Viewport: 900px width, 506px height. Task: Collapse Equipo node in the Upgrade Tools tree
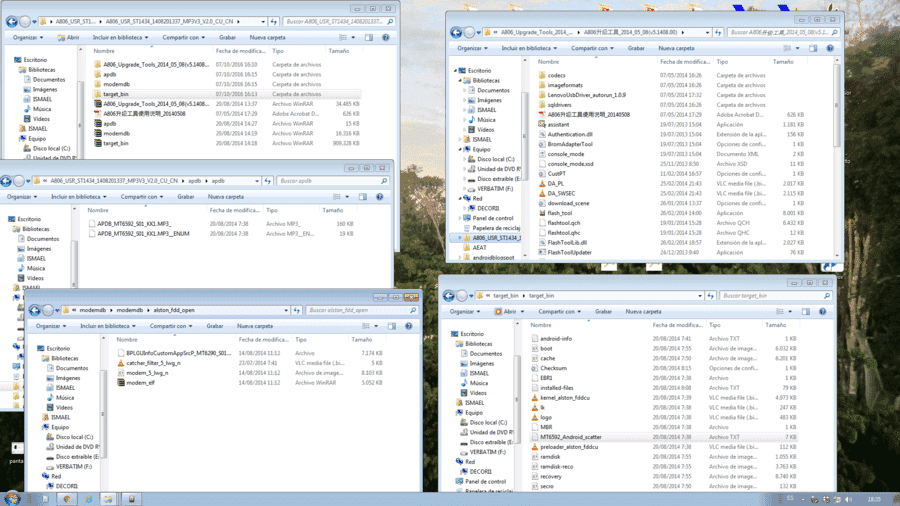(x=461, y=150)
